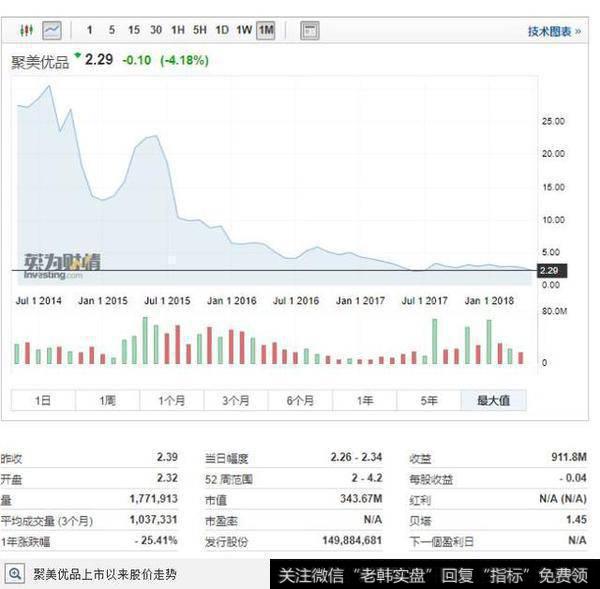Click the 贝塔 value 1.45
The height and width of the screenshot is (589, 600).
[x=577, y=519]
